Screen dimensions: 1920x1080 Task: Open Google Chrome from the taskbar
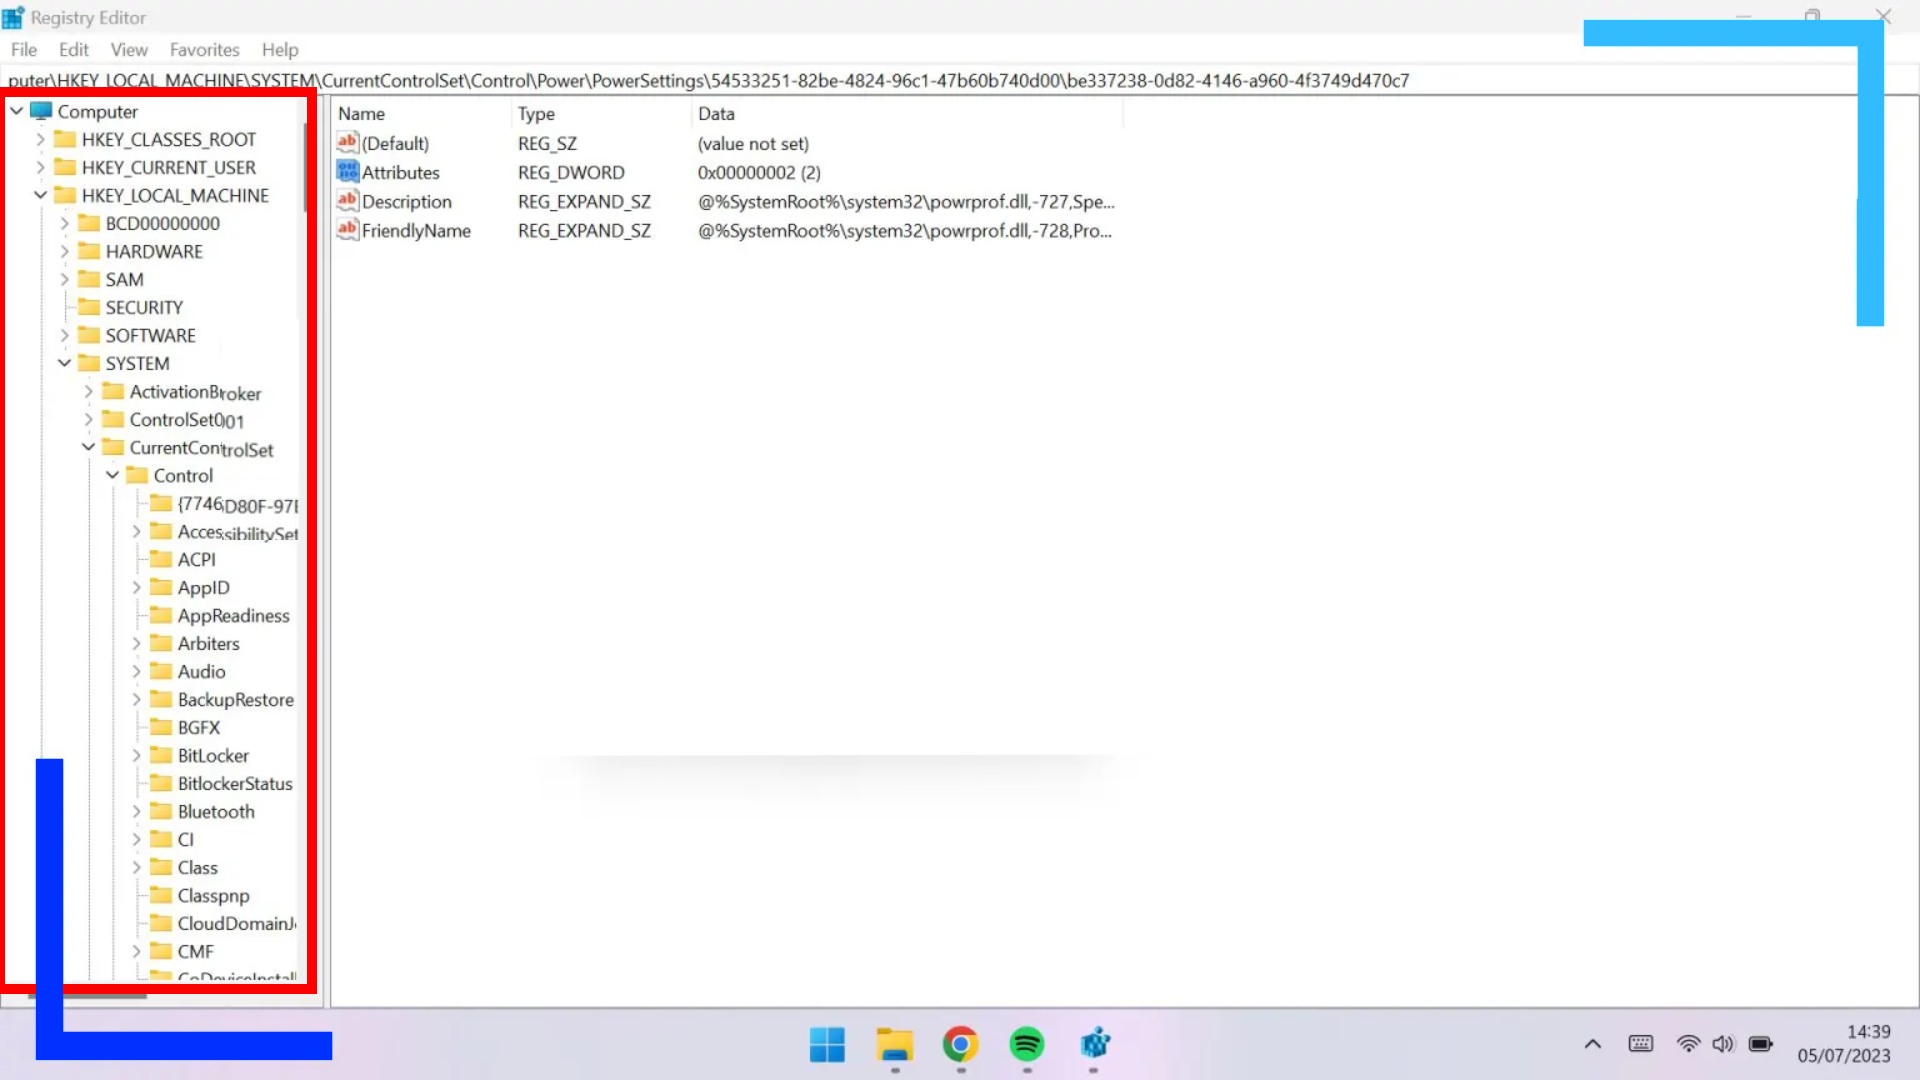click(960, 1044)
